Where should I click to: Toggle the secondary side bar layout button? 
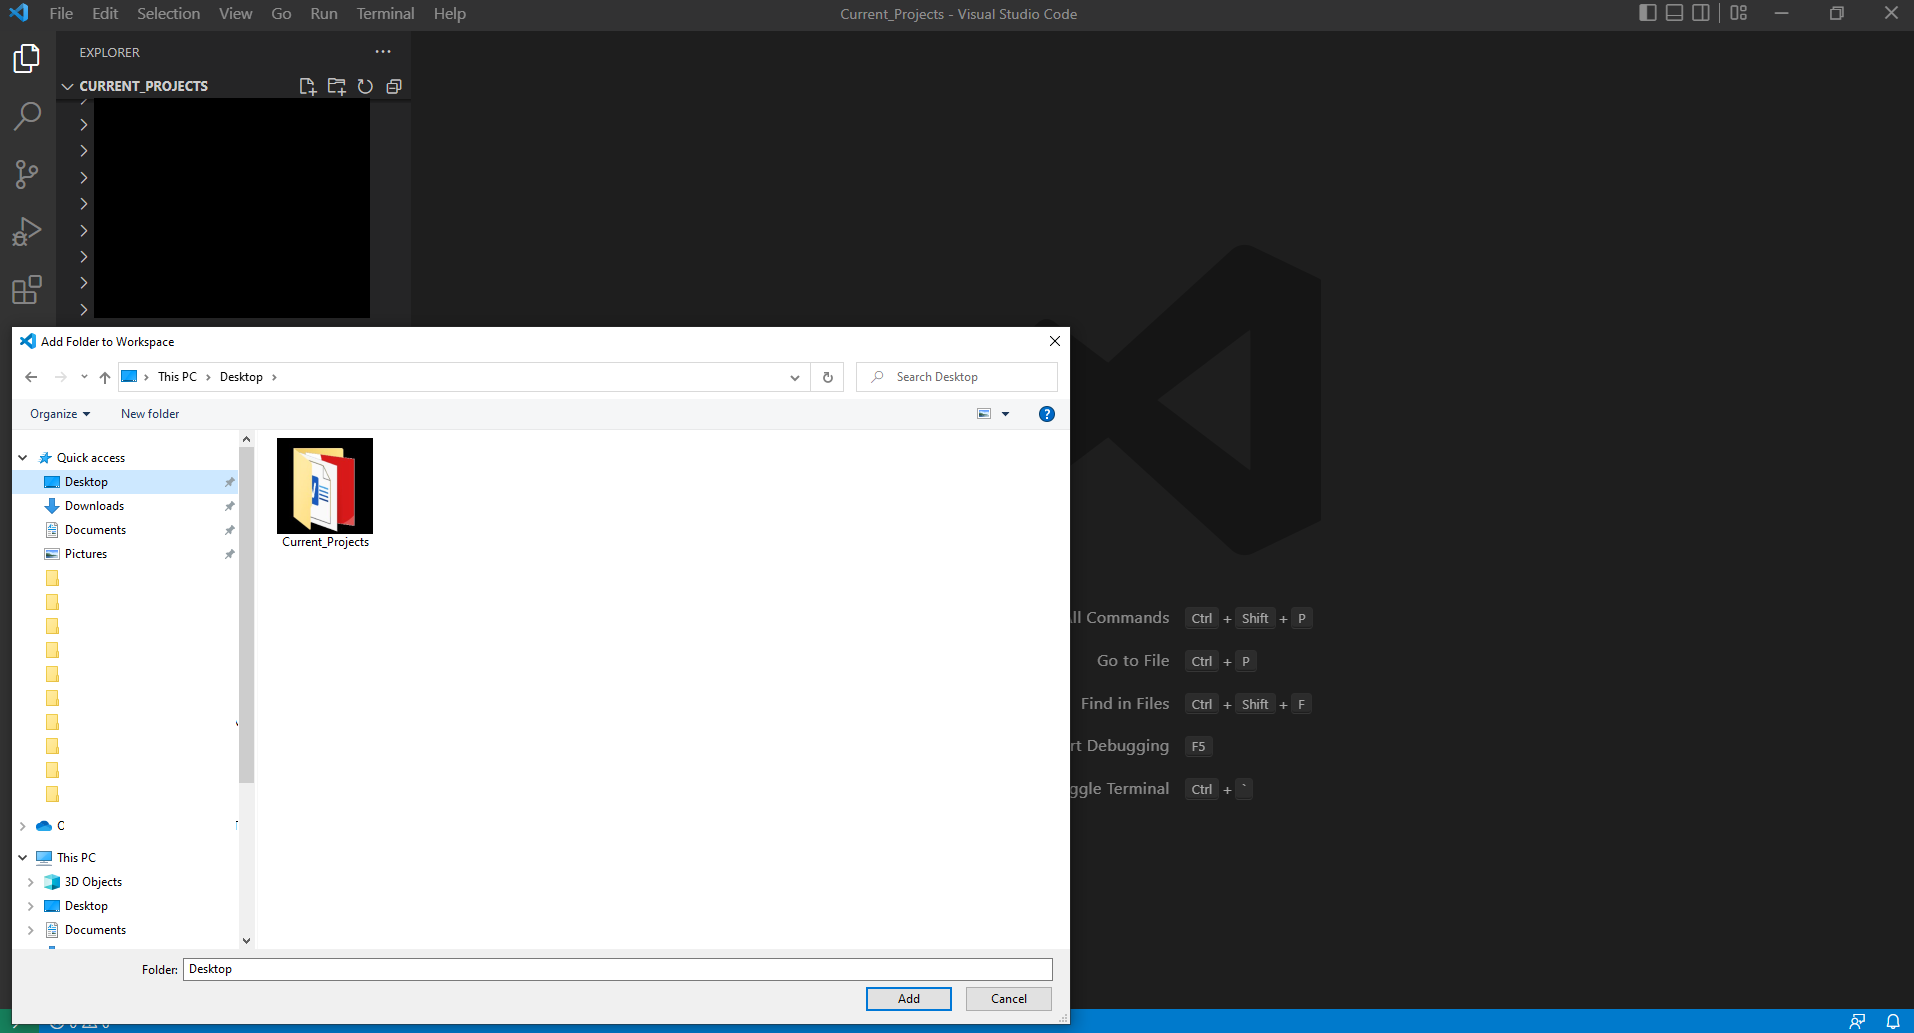1700,13
